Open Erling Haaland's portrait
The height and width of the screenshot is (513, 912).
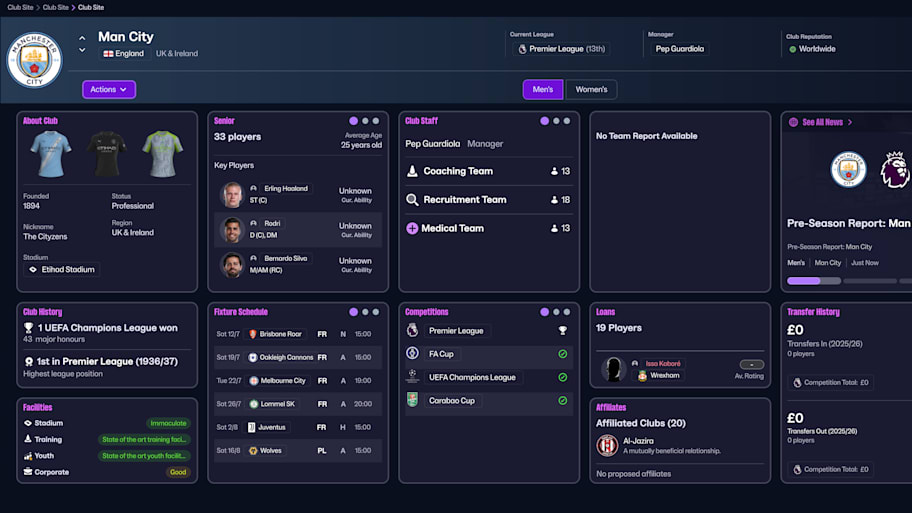tap(231, 195)
